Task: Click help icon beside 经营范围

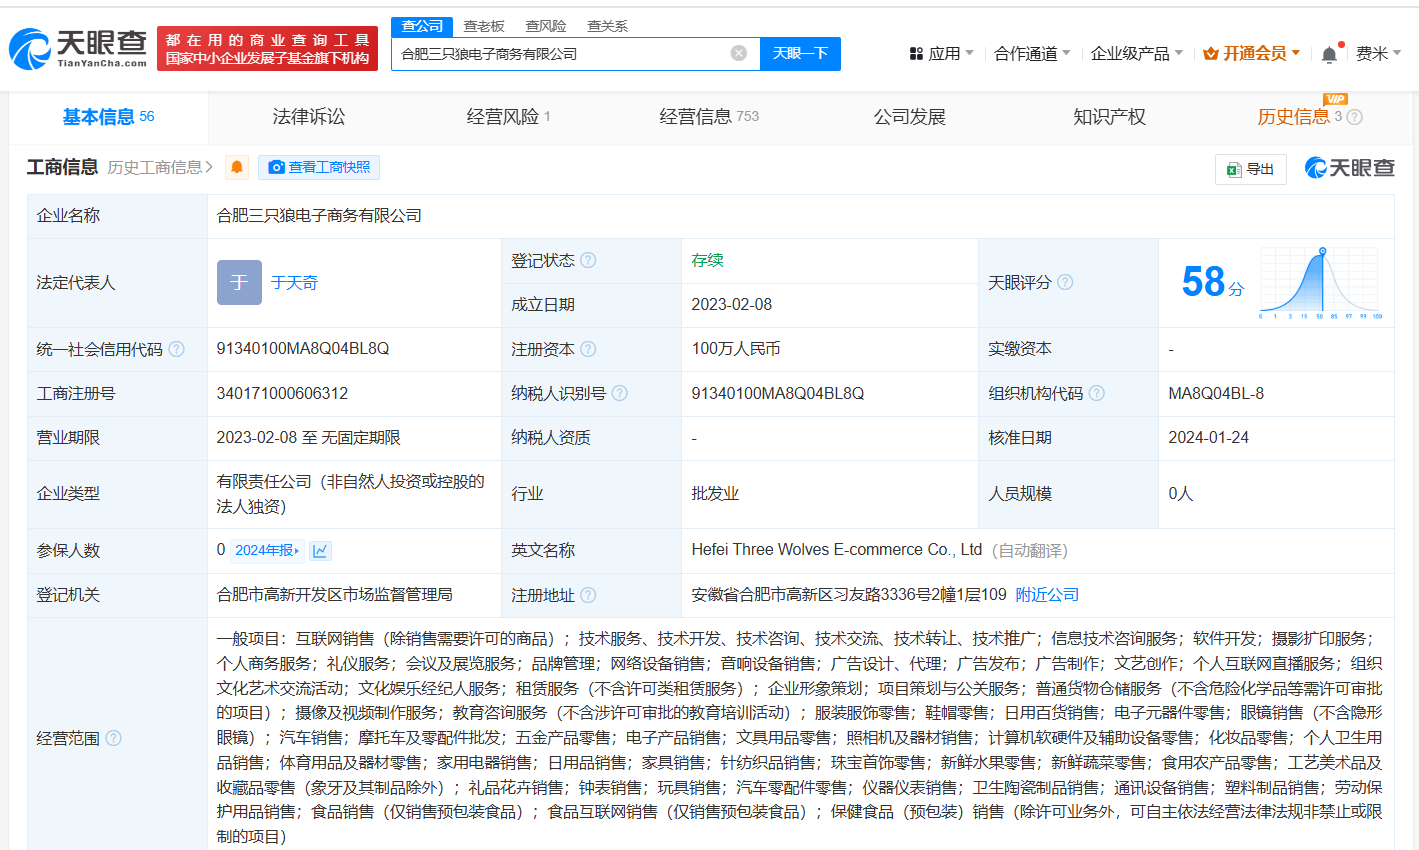Action: [113, 738]
